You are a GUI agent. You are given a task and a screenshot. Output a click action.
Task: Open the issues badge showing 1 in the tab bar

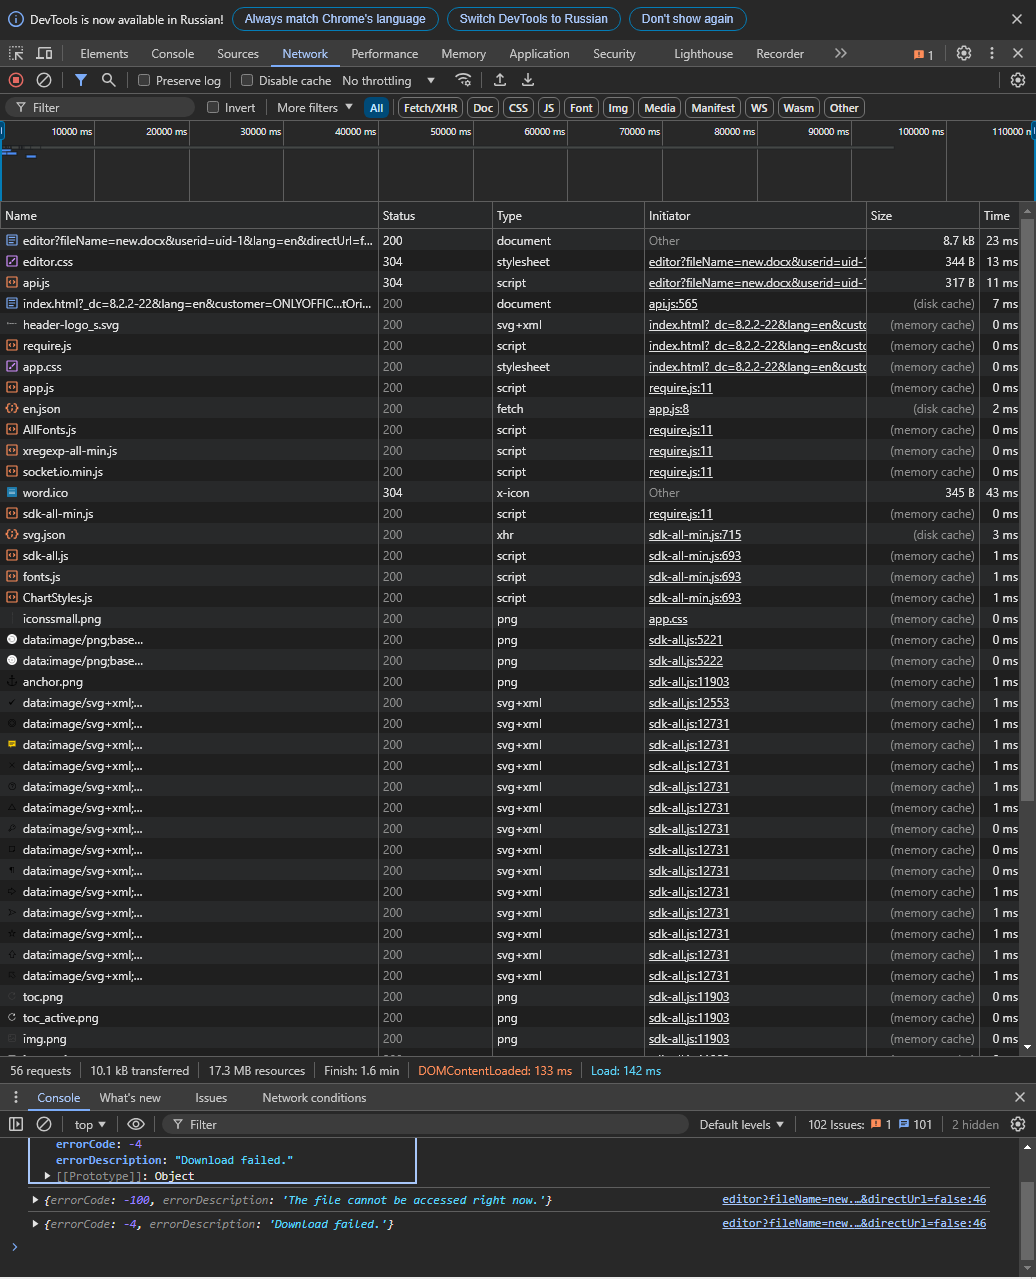pos(923,54)
